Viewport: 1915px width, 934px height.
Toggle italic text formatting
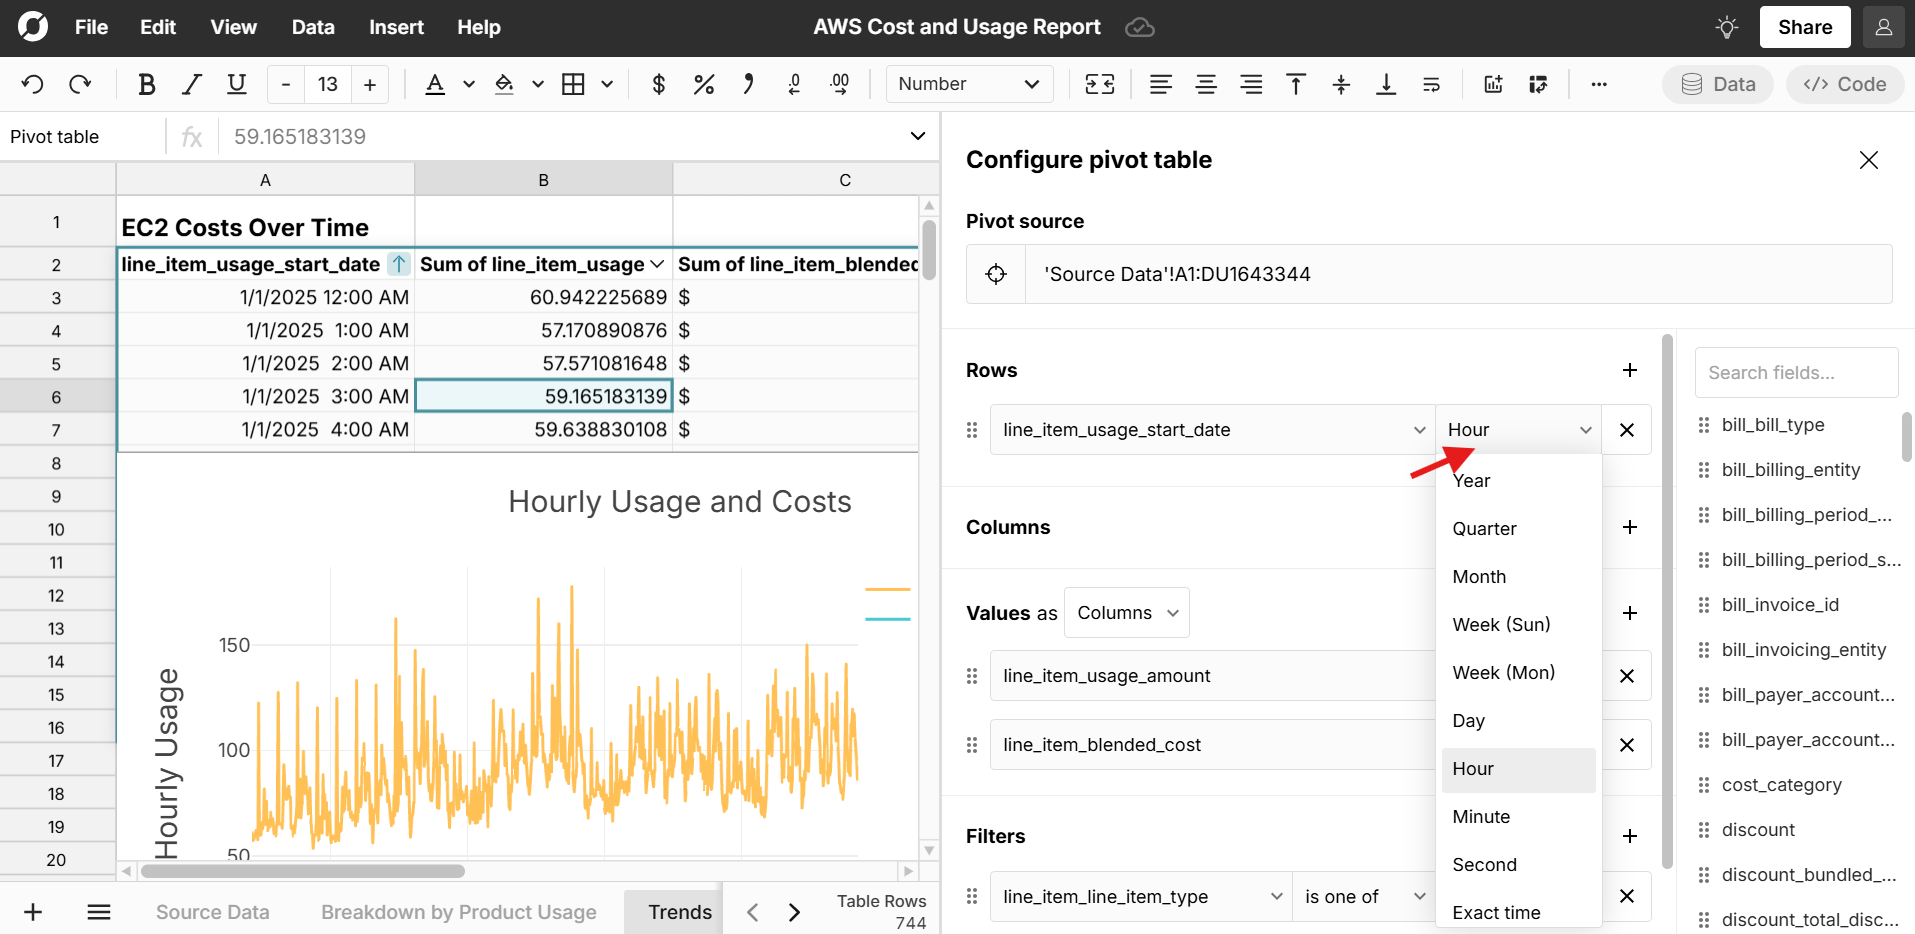tap(191, 84)
